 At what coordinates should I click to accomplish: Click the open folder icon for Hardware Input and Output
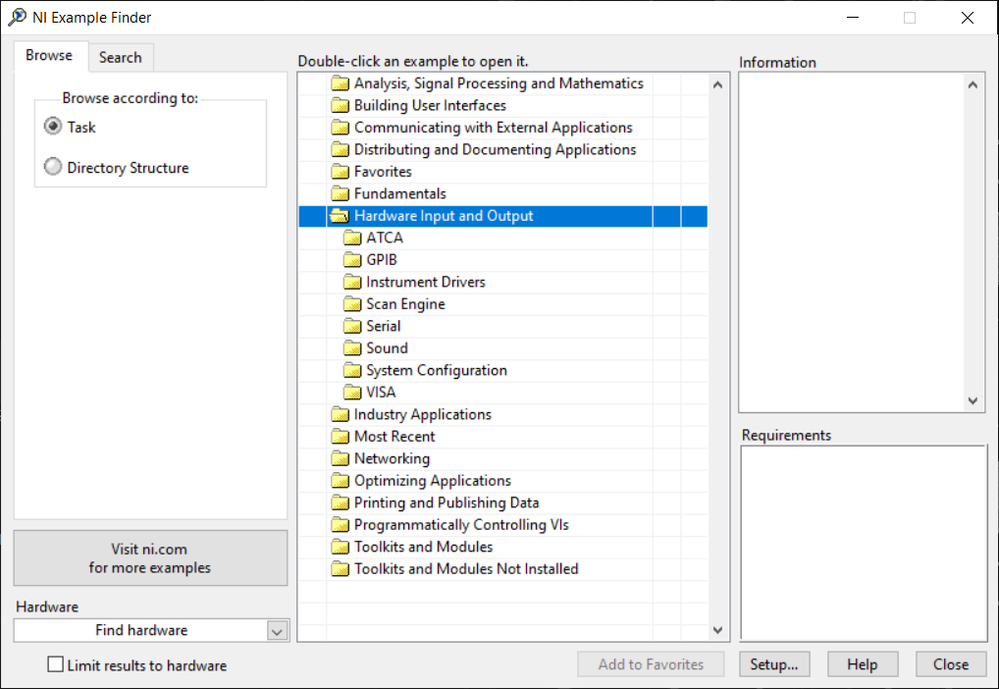(340, 216)
